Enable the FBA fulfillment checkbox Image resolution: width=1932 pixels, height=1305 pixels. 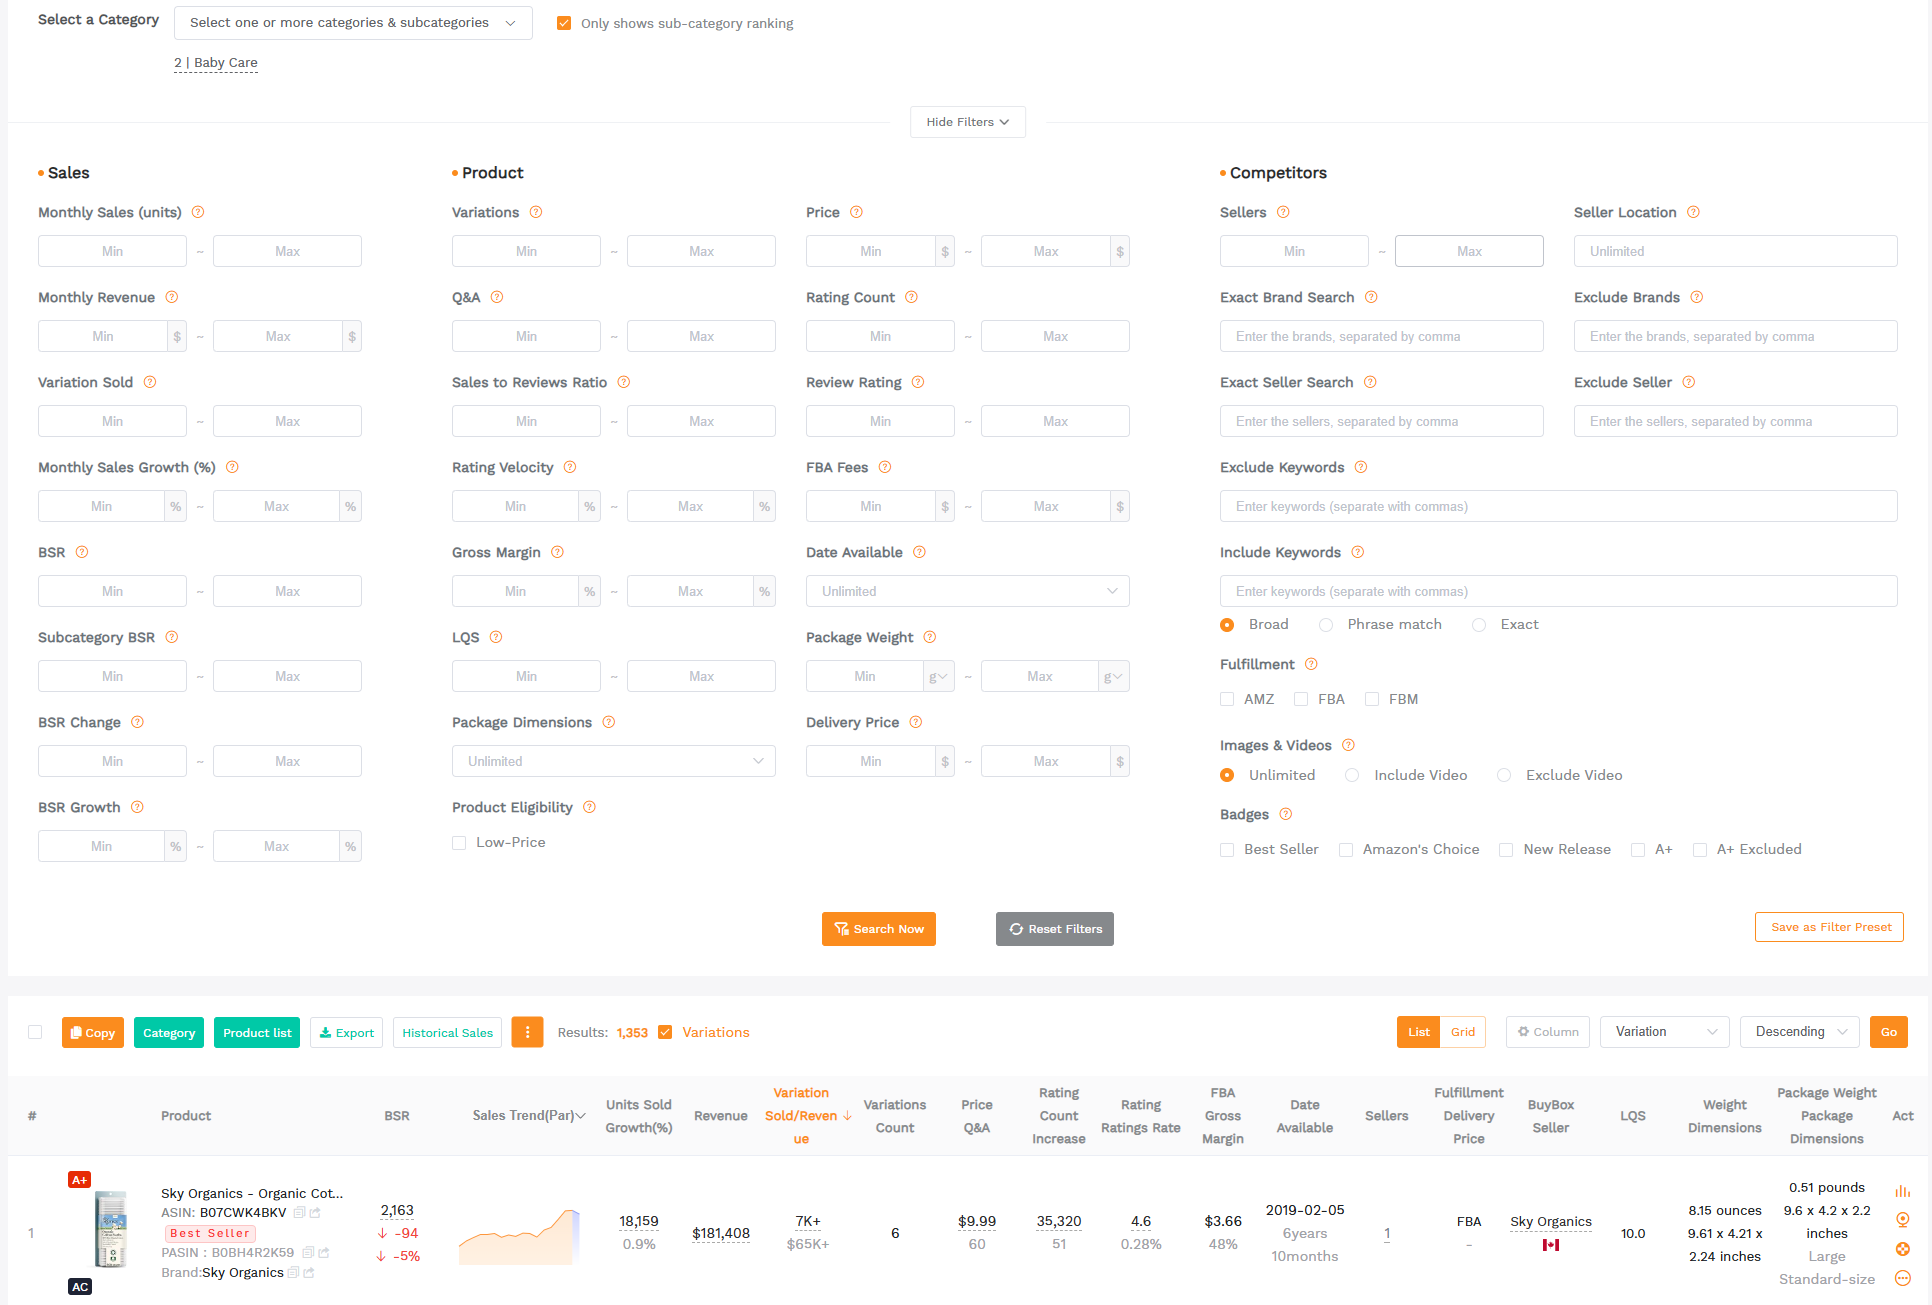click(x=1301, y=698)
